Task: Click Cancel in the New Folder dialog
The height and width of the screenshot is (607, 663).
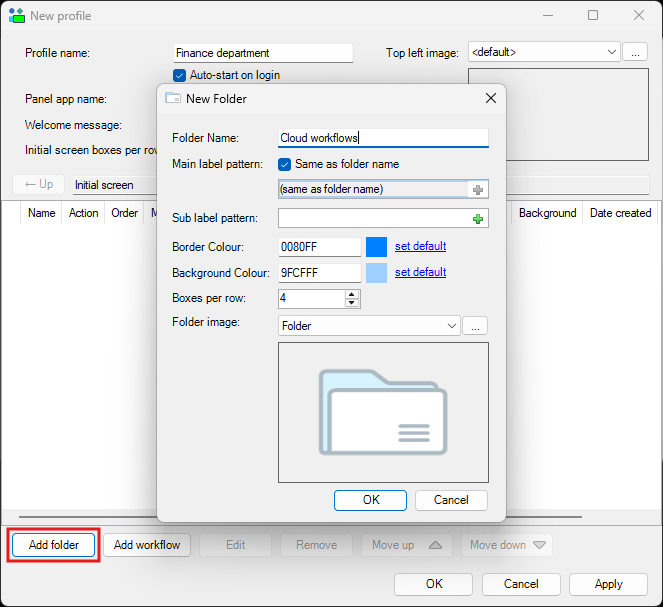Action: (451, 500)
